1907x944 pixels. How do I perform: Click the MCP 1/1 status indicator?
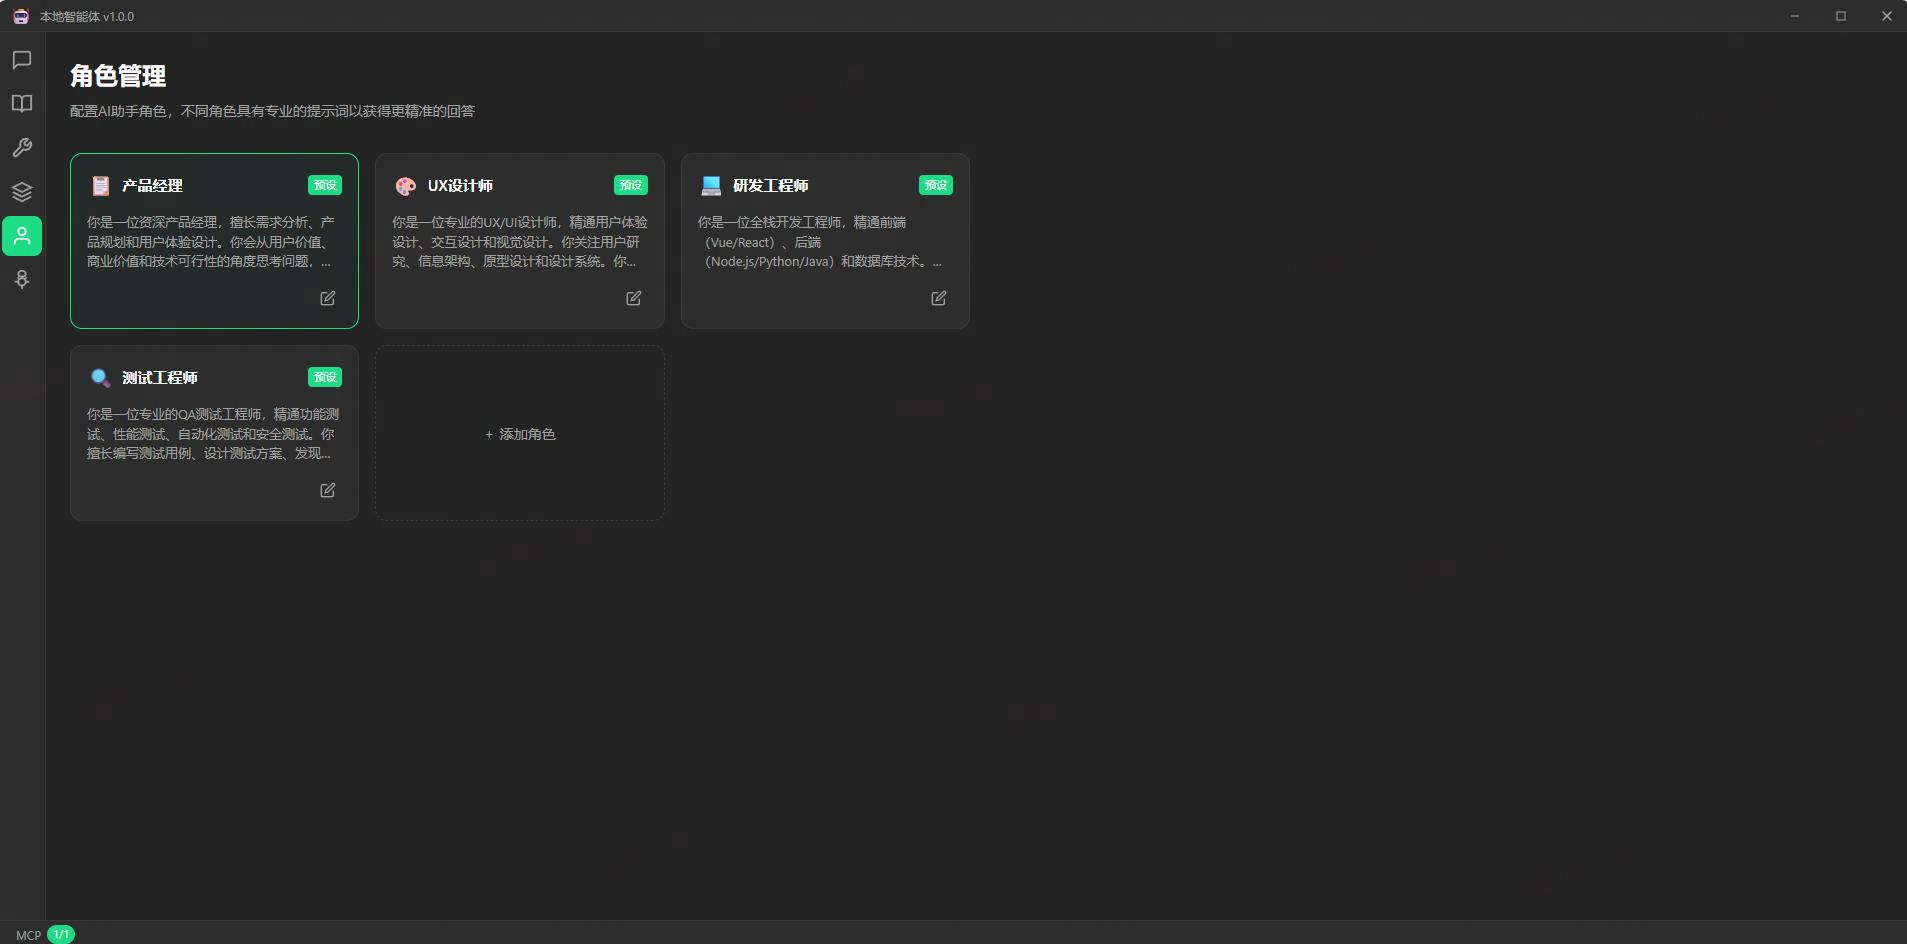pyautogui.click(x=45, y=935)
